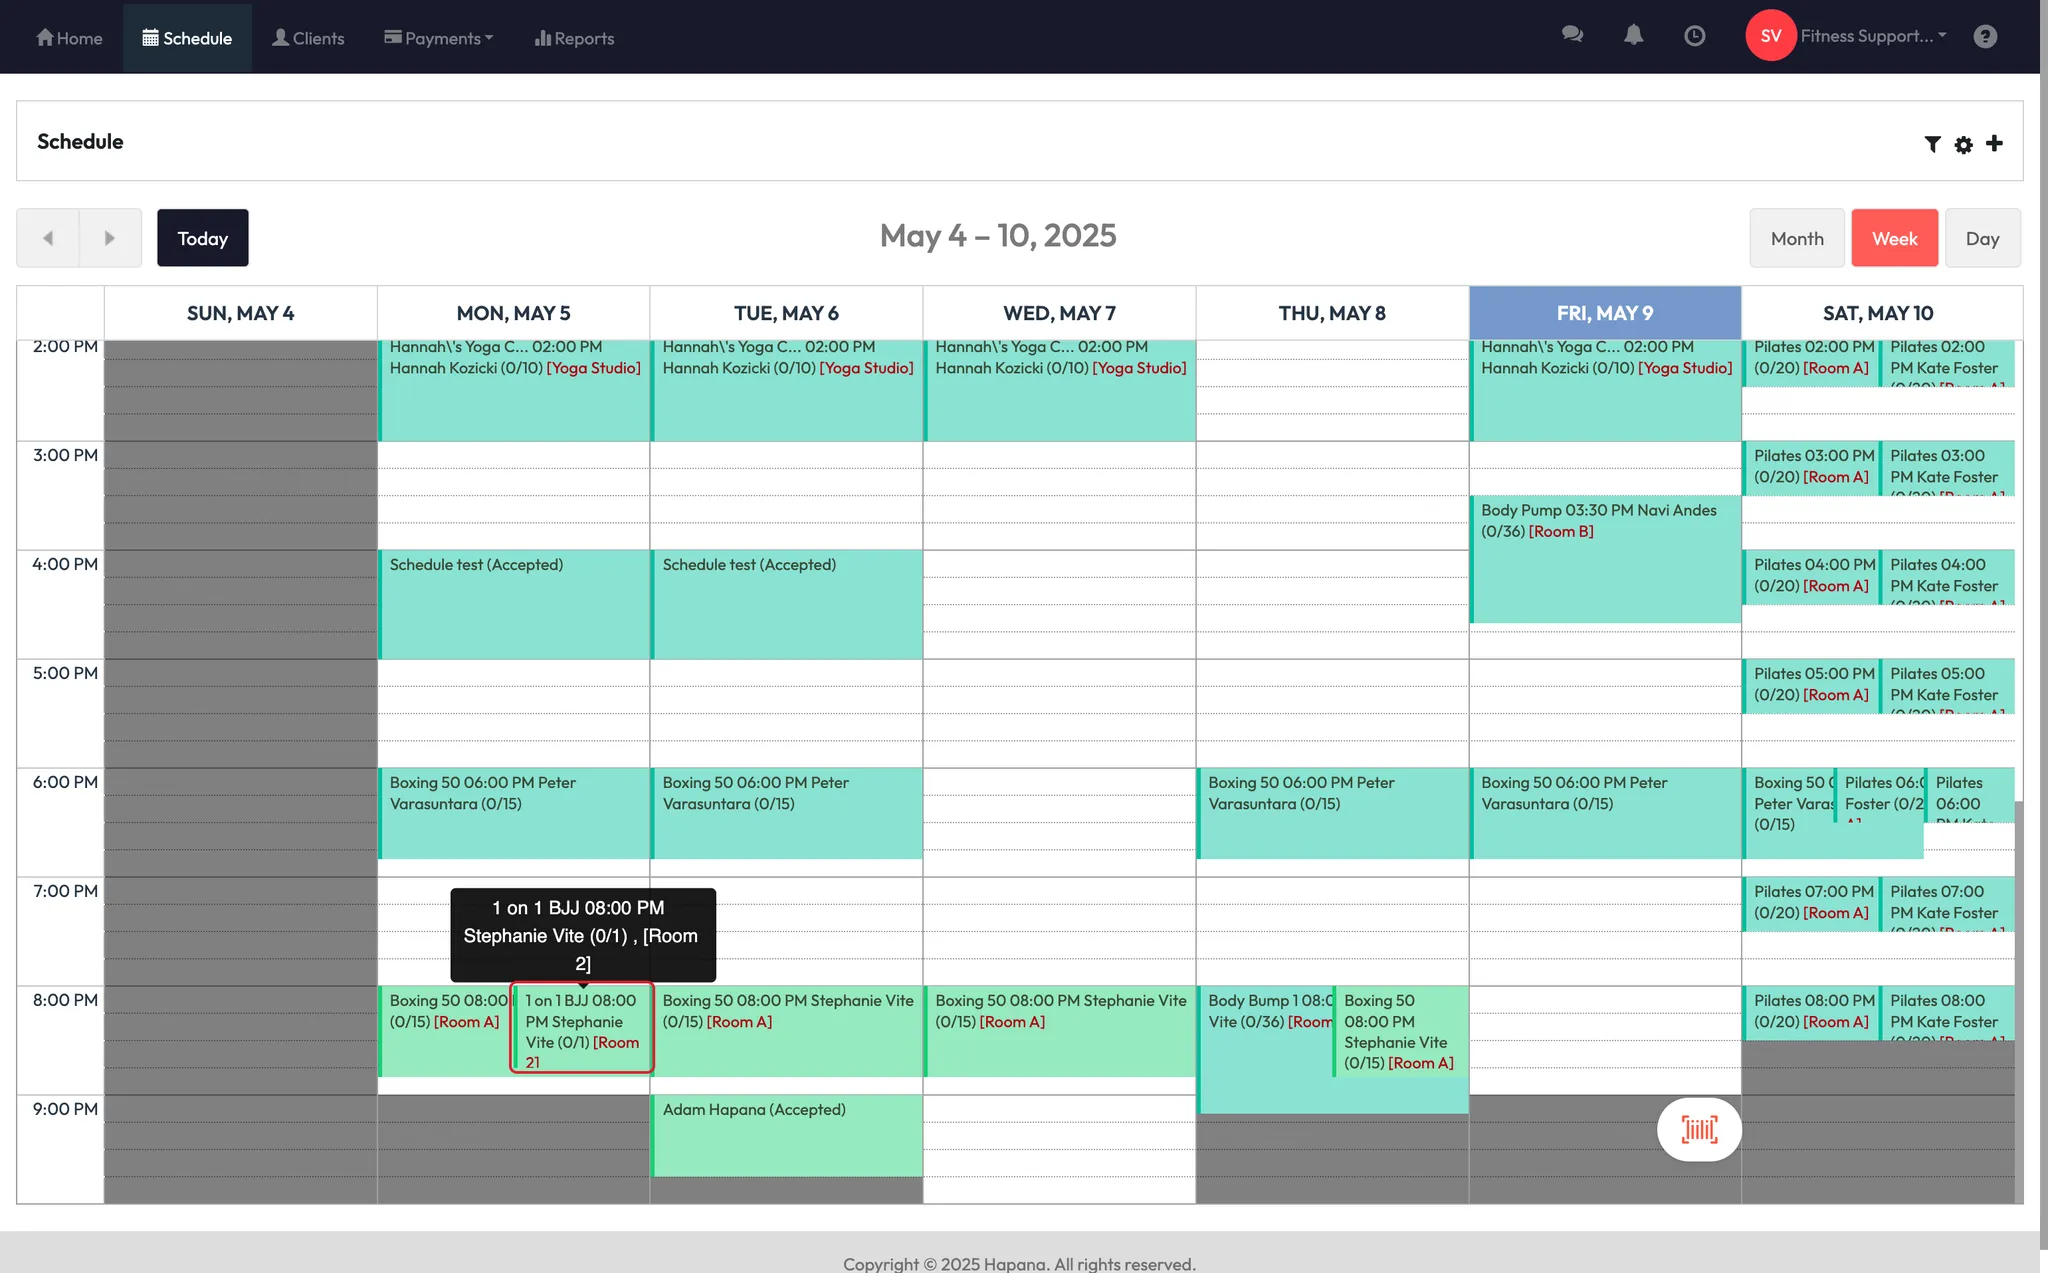Open schedule settings gear icon
The height and width of the screenshot is (1273, 2048).
coord(1963,144)
